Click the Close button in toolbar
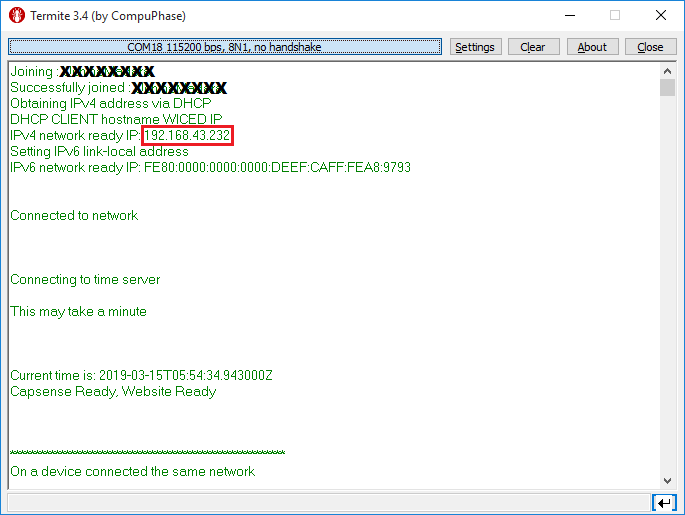 [650, 47]
